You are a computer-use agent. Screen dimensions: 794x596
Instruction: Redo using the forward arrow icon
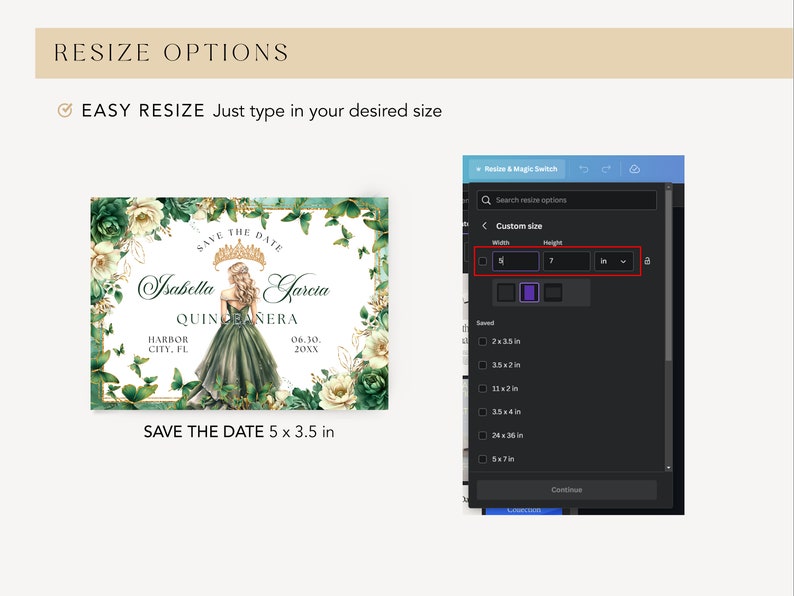click(x=606, y=169)
